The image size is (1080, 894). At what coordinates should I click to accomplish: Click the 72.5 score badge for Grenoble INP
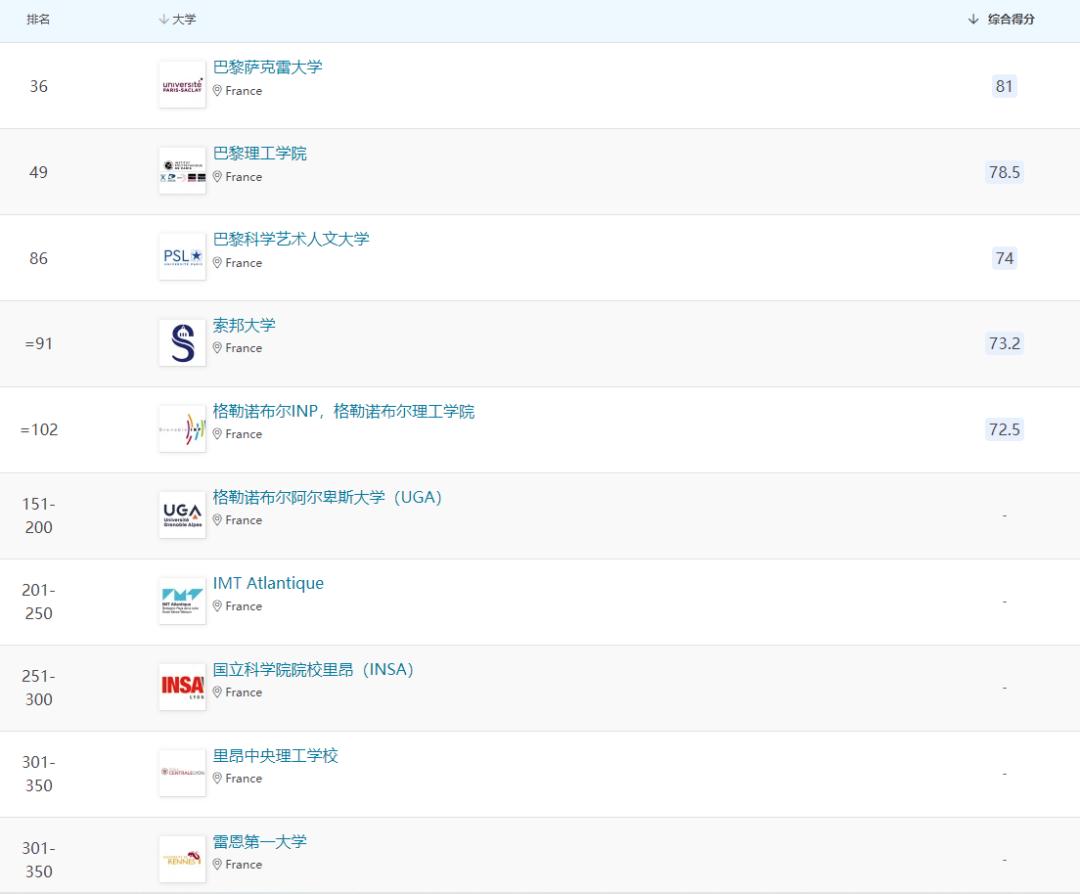pos(1003,428)
